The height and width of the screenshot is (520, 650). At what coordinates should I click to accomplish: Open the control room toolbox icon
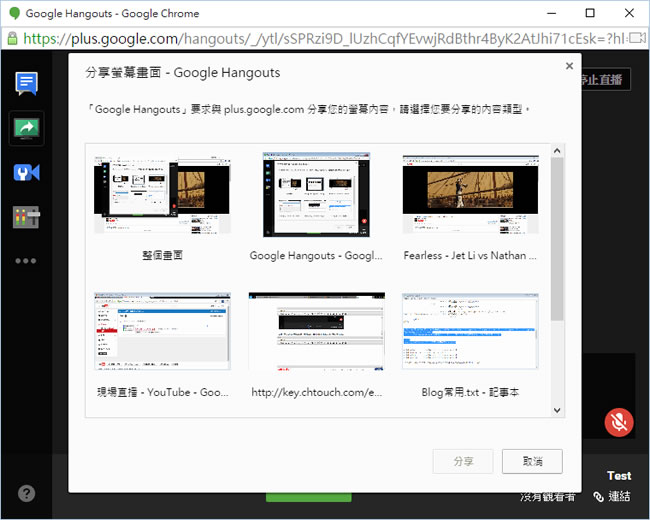pos(26,217)
